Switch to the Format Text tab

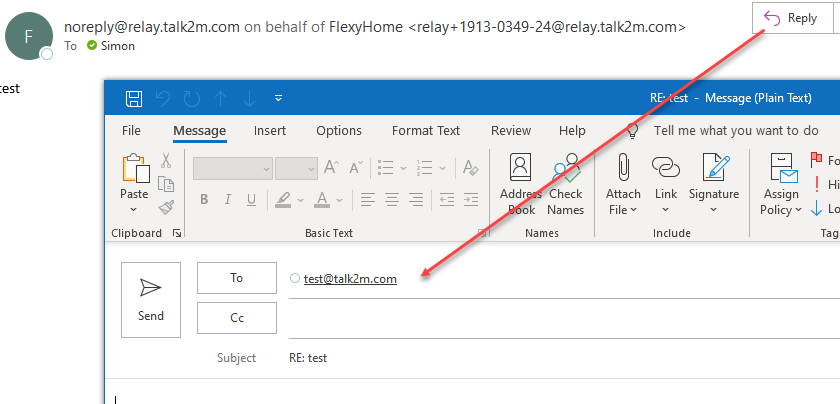(x=426, y=131)
